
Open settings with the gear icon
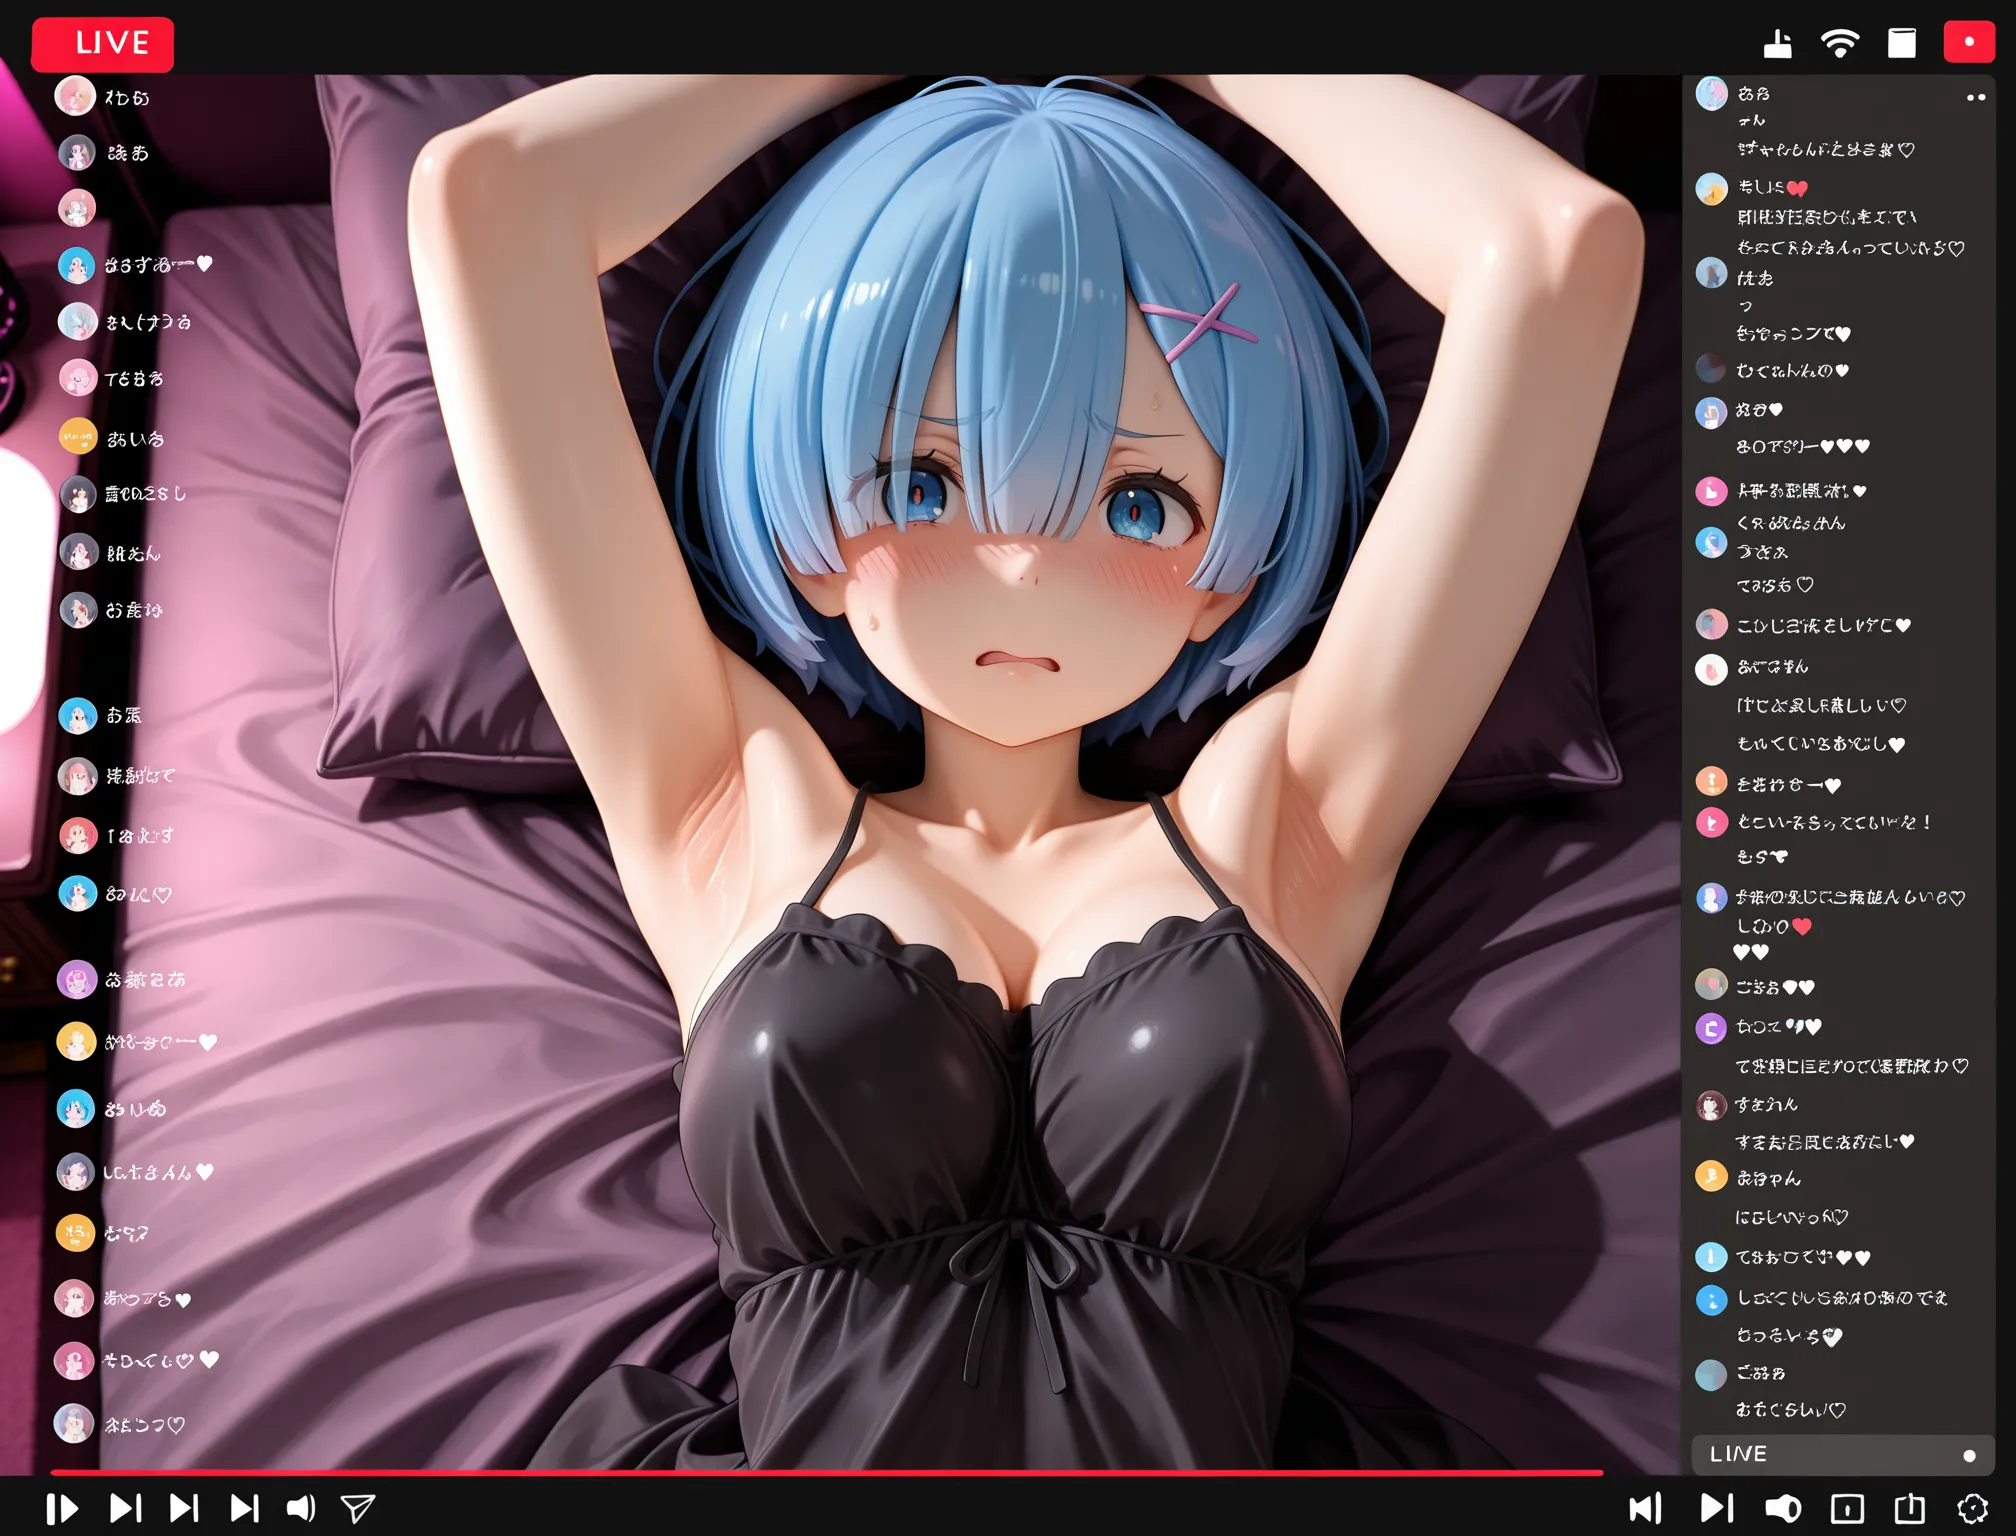[x=1972, y=1508]
